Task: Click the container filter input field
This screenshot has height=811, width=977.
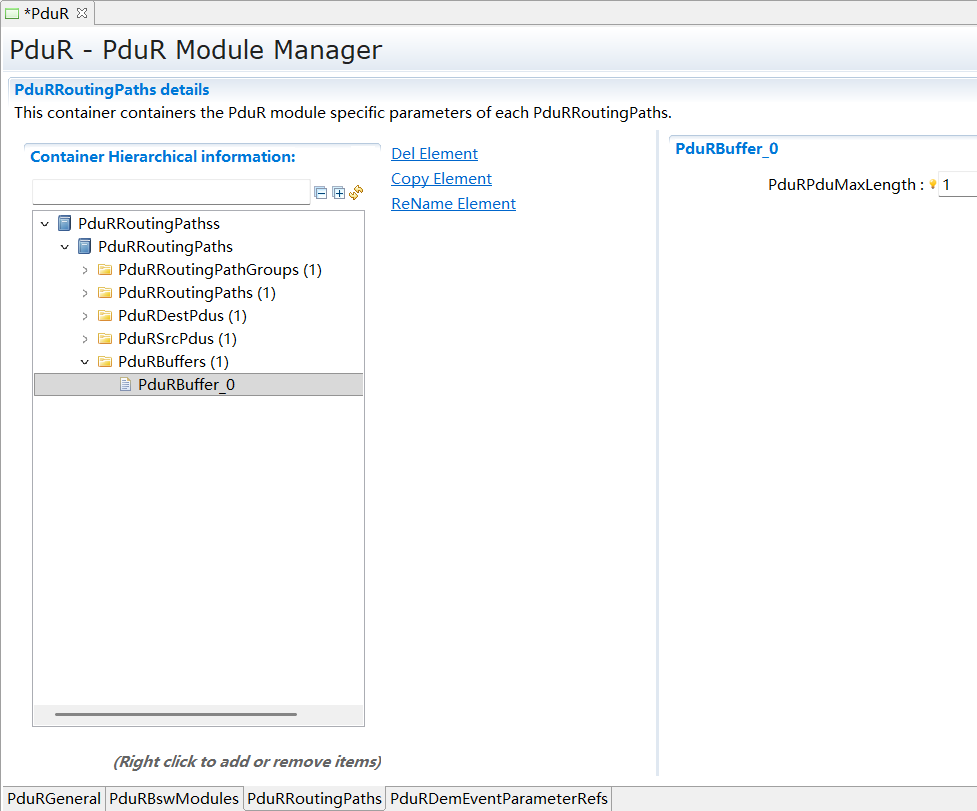Action: pyautogui.click(x=170, y=191)
